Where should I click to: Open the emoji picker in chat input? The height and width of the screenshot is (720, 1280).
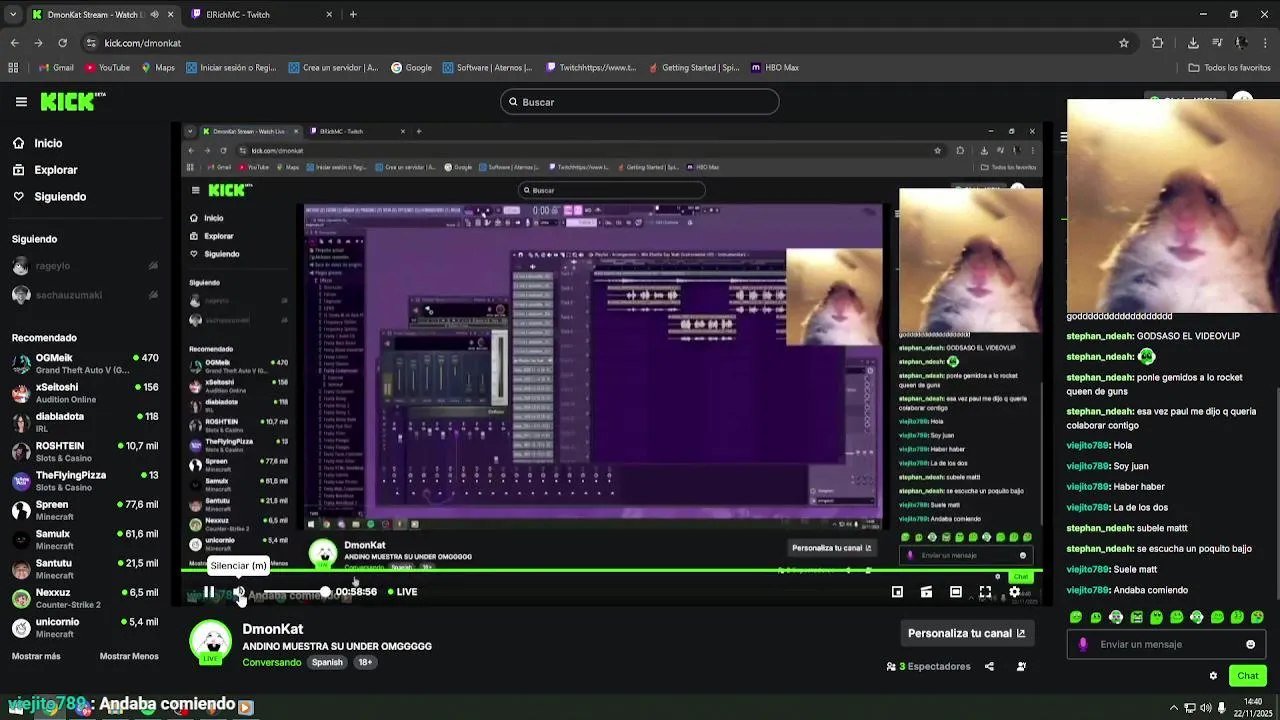point(1250,644)
